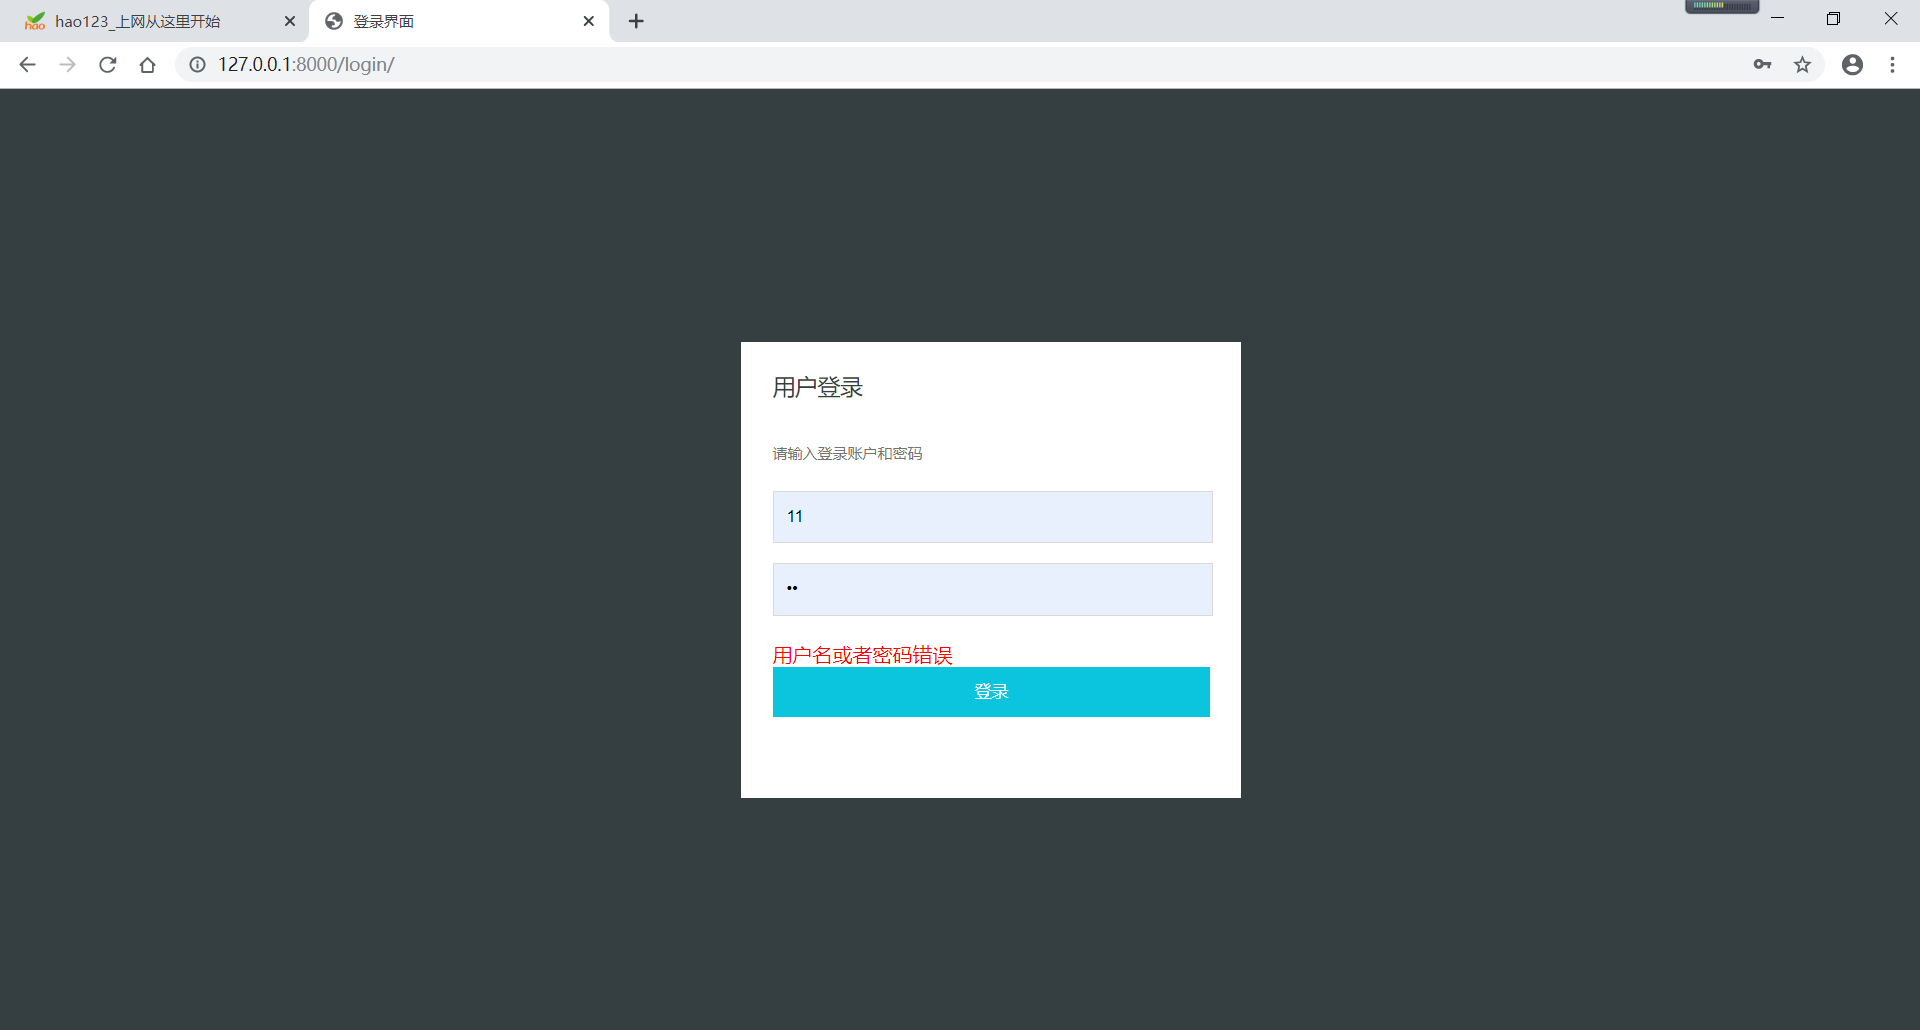Open the browser home page
Viewport: 1920px width, 1030px height.
click(147, 65)
